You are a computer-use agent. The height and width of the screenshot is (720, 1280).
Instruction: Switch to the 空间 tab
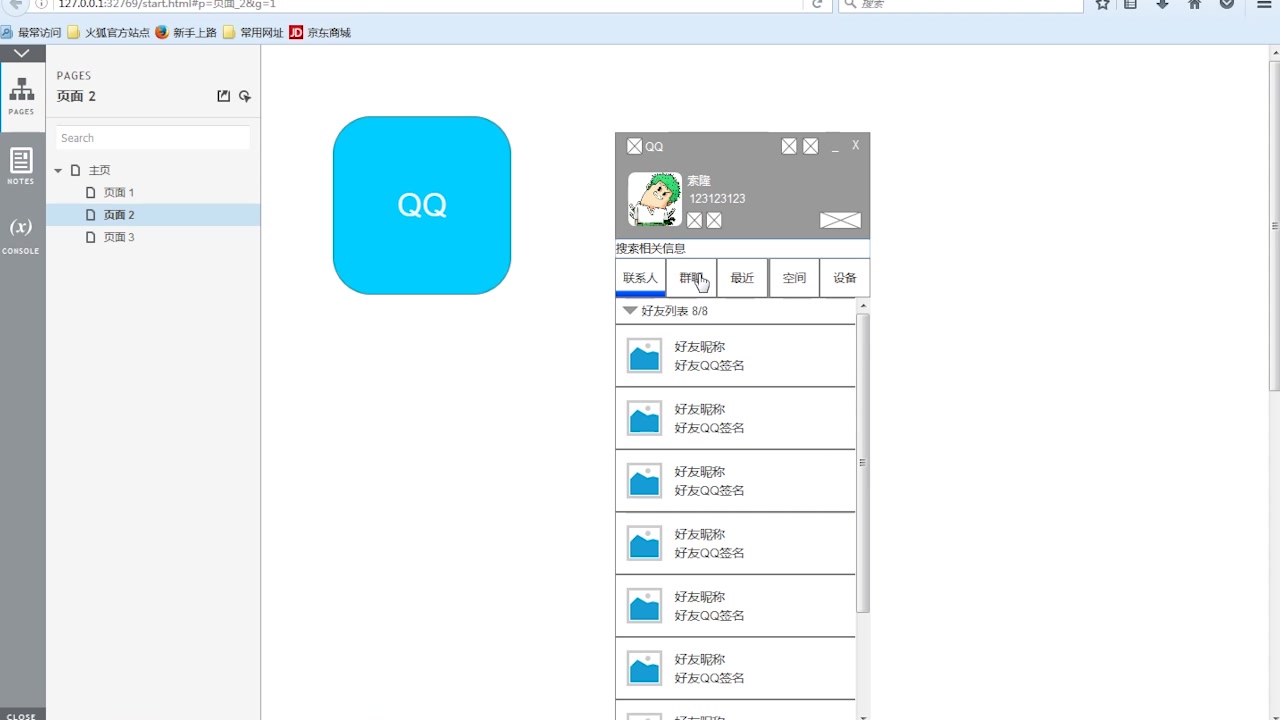794,278
